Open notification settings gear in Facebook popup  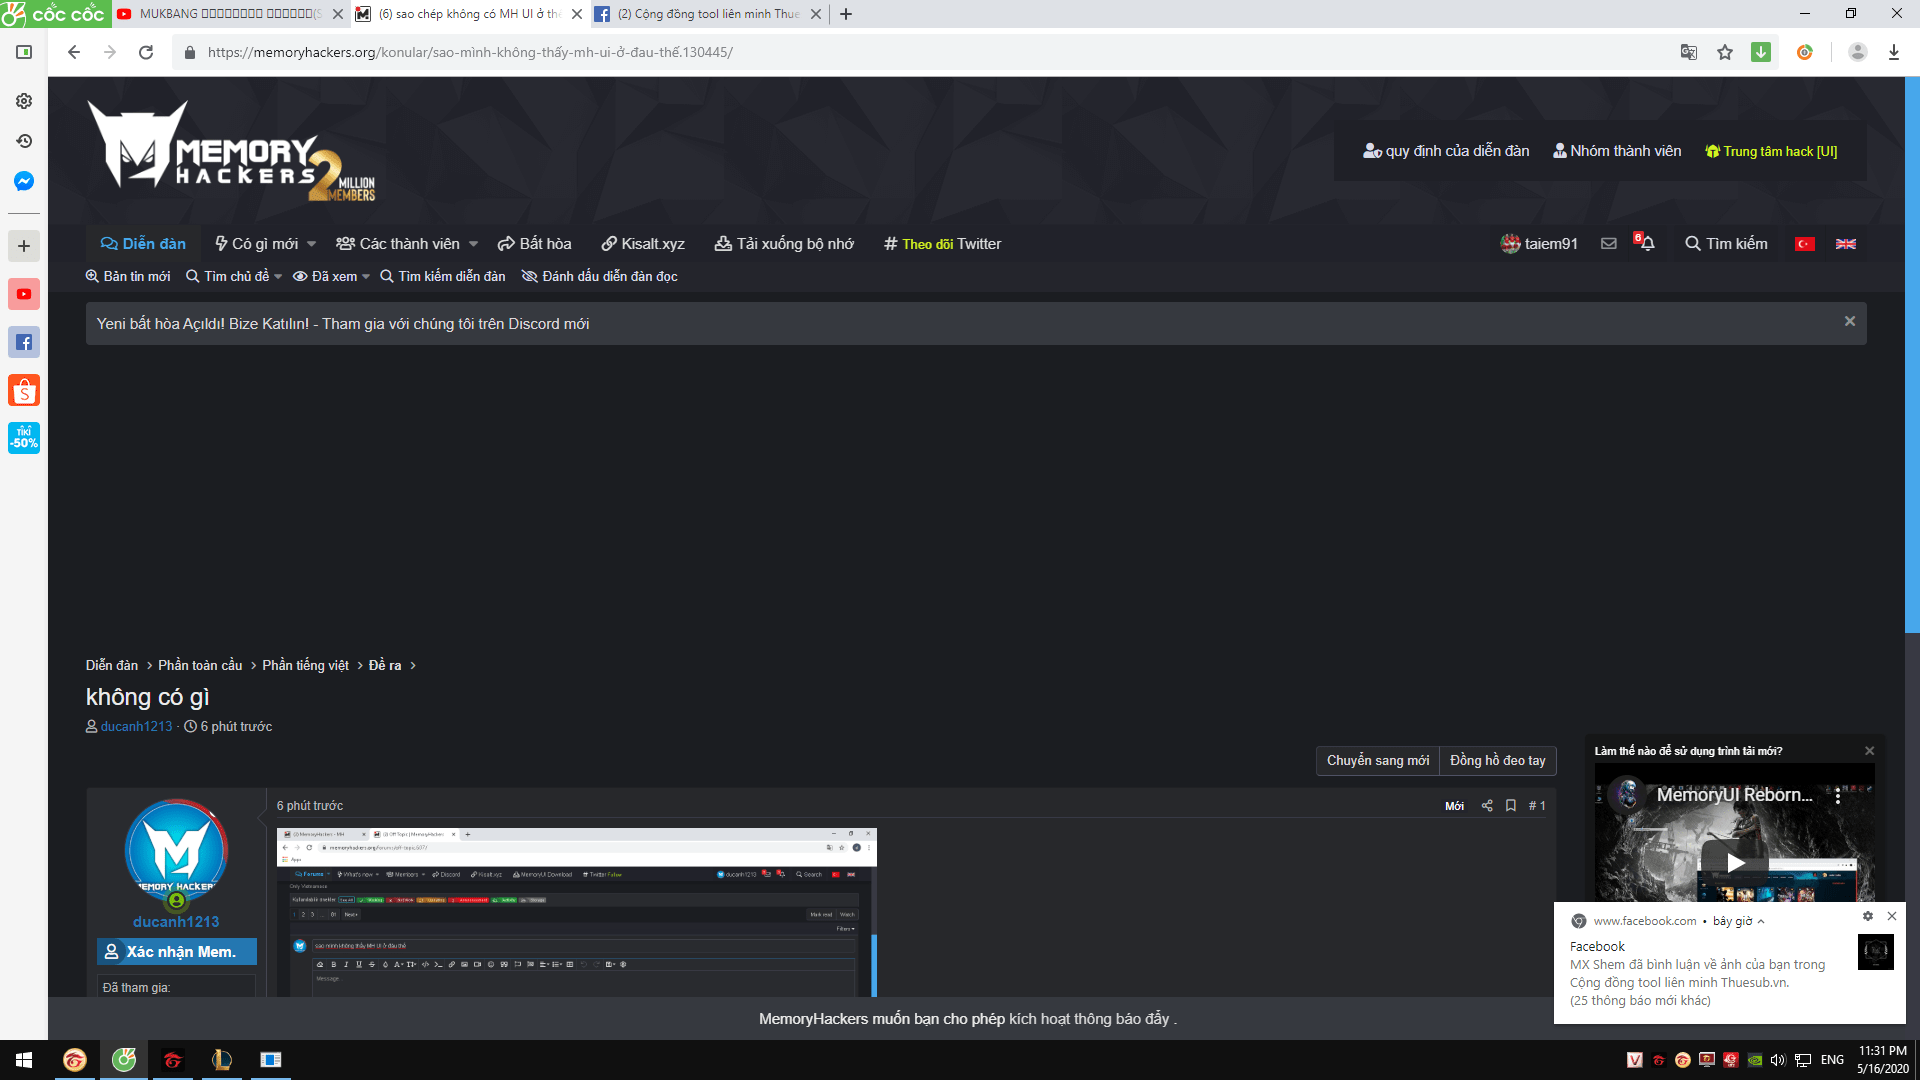point(1867,916)
